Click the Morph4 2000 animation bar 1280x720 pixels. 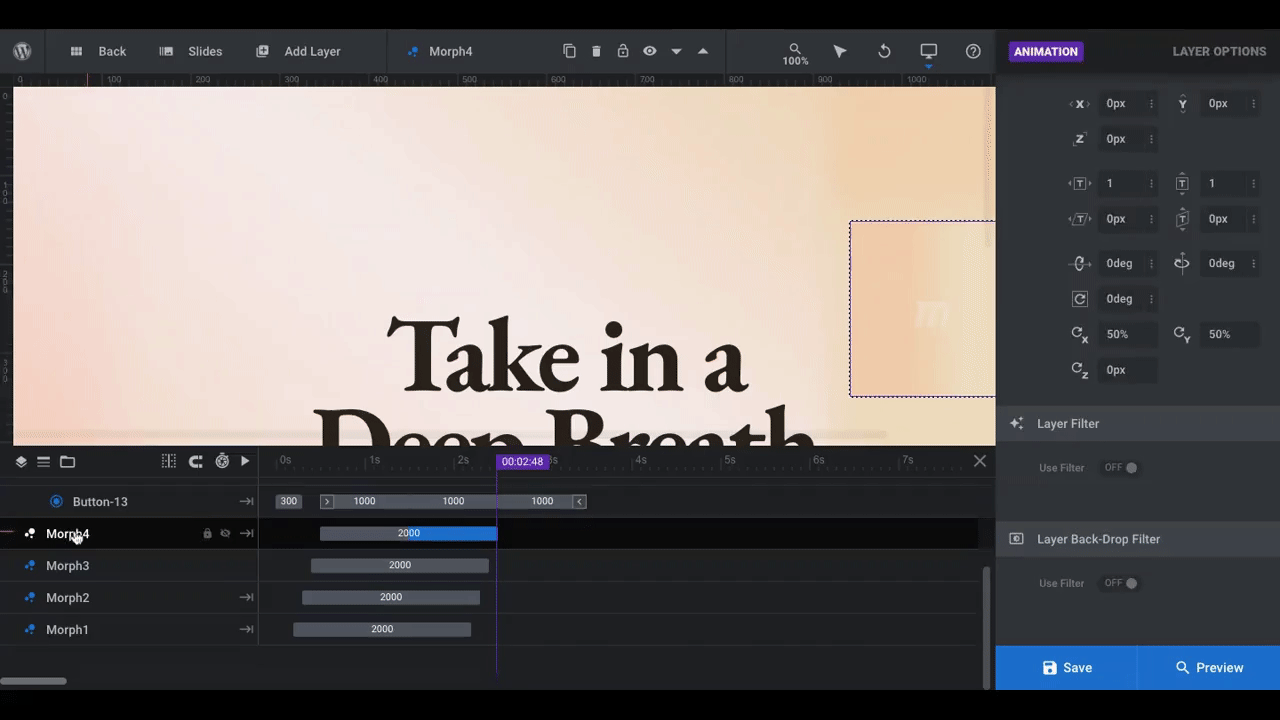click(x=408, y=534)
